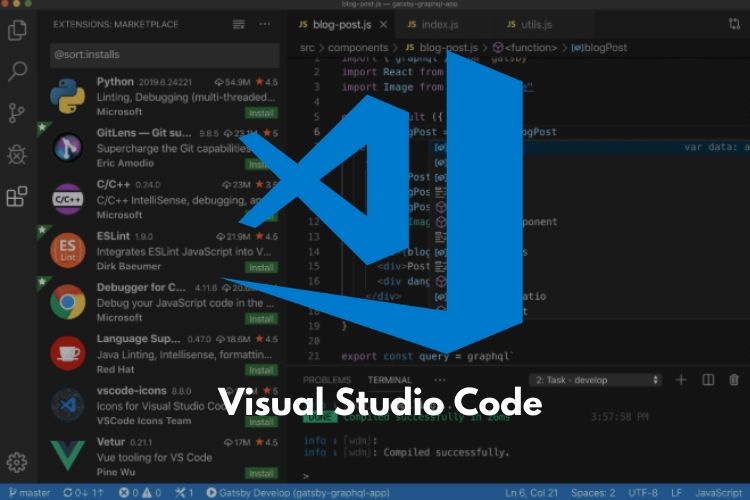Image resolution: width=750 pixels, height=500 pixels.
Task: Open the Manage gear icon
Action: (17, 462)
